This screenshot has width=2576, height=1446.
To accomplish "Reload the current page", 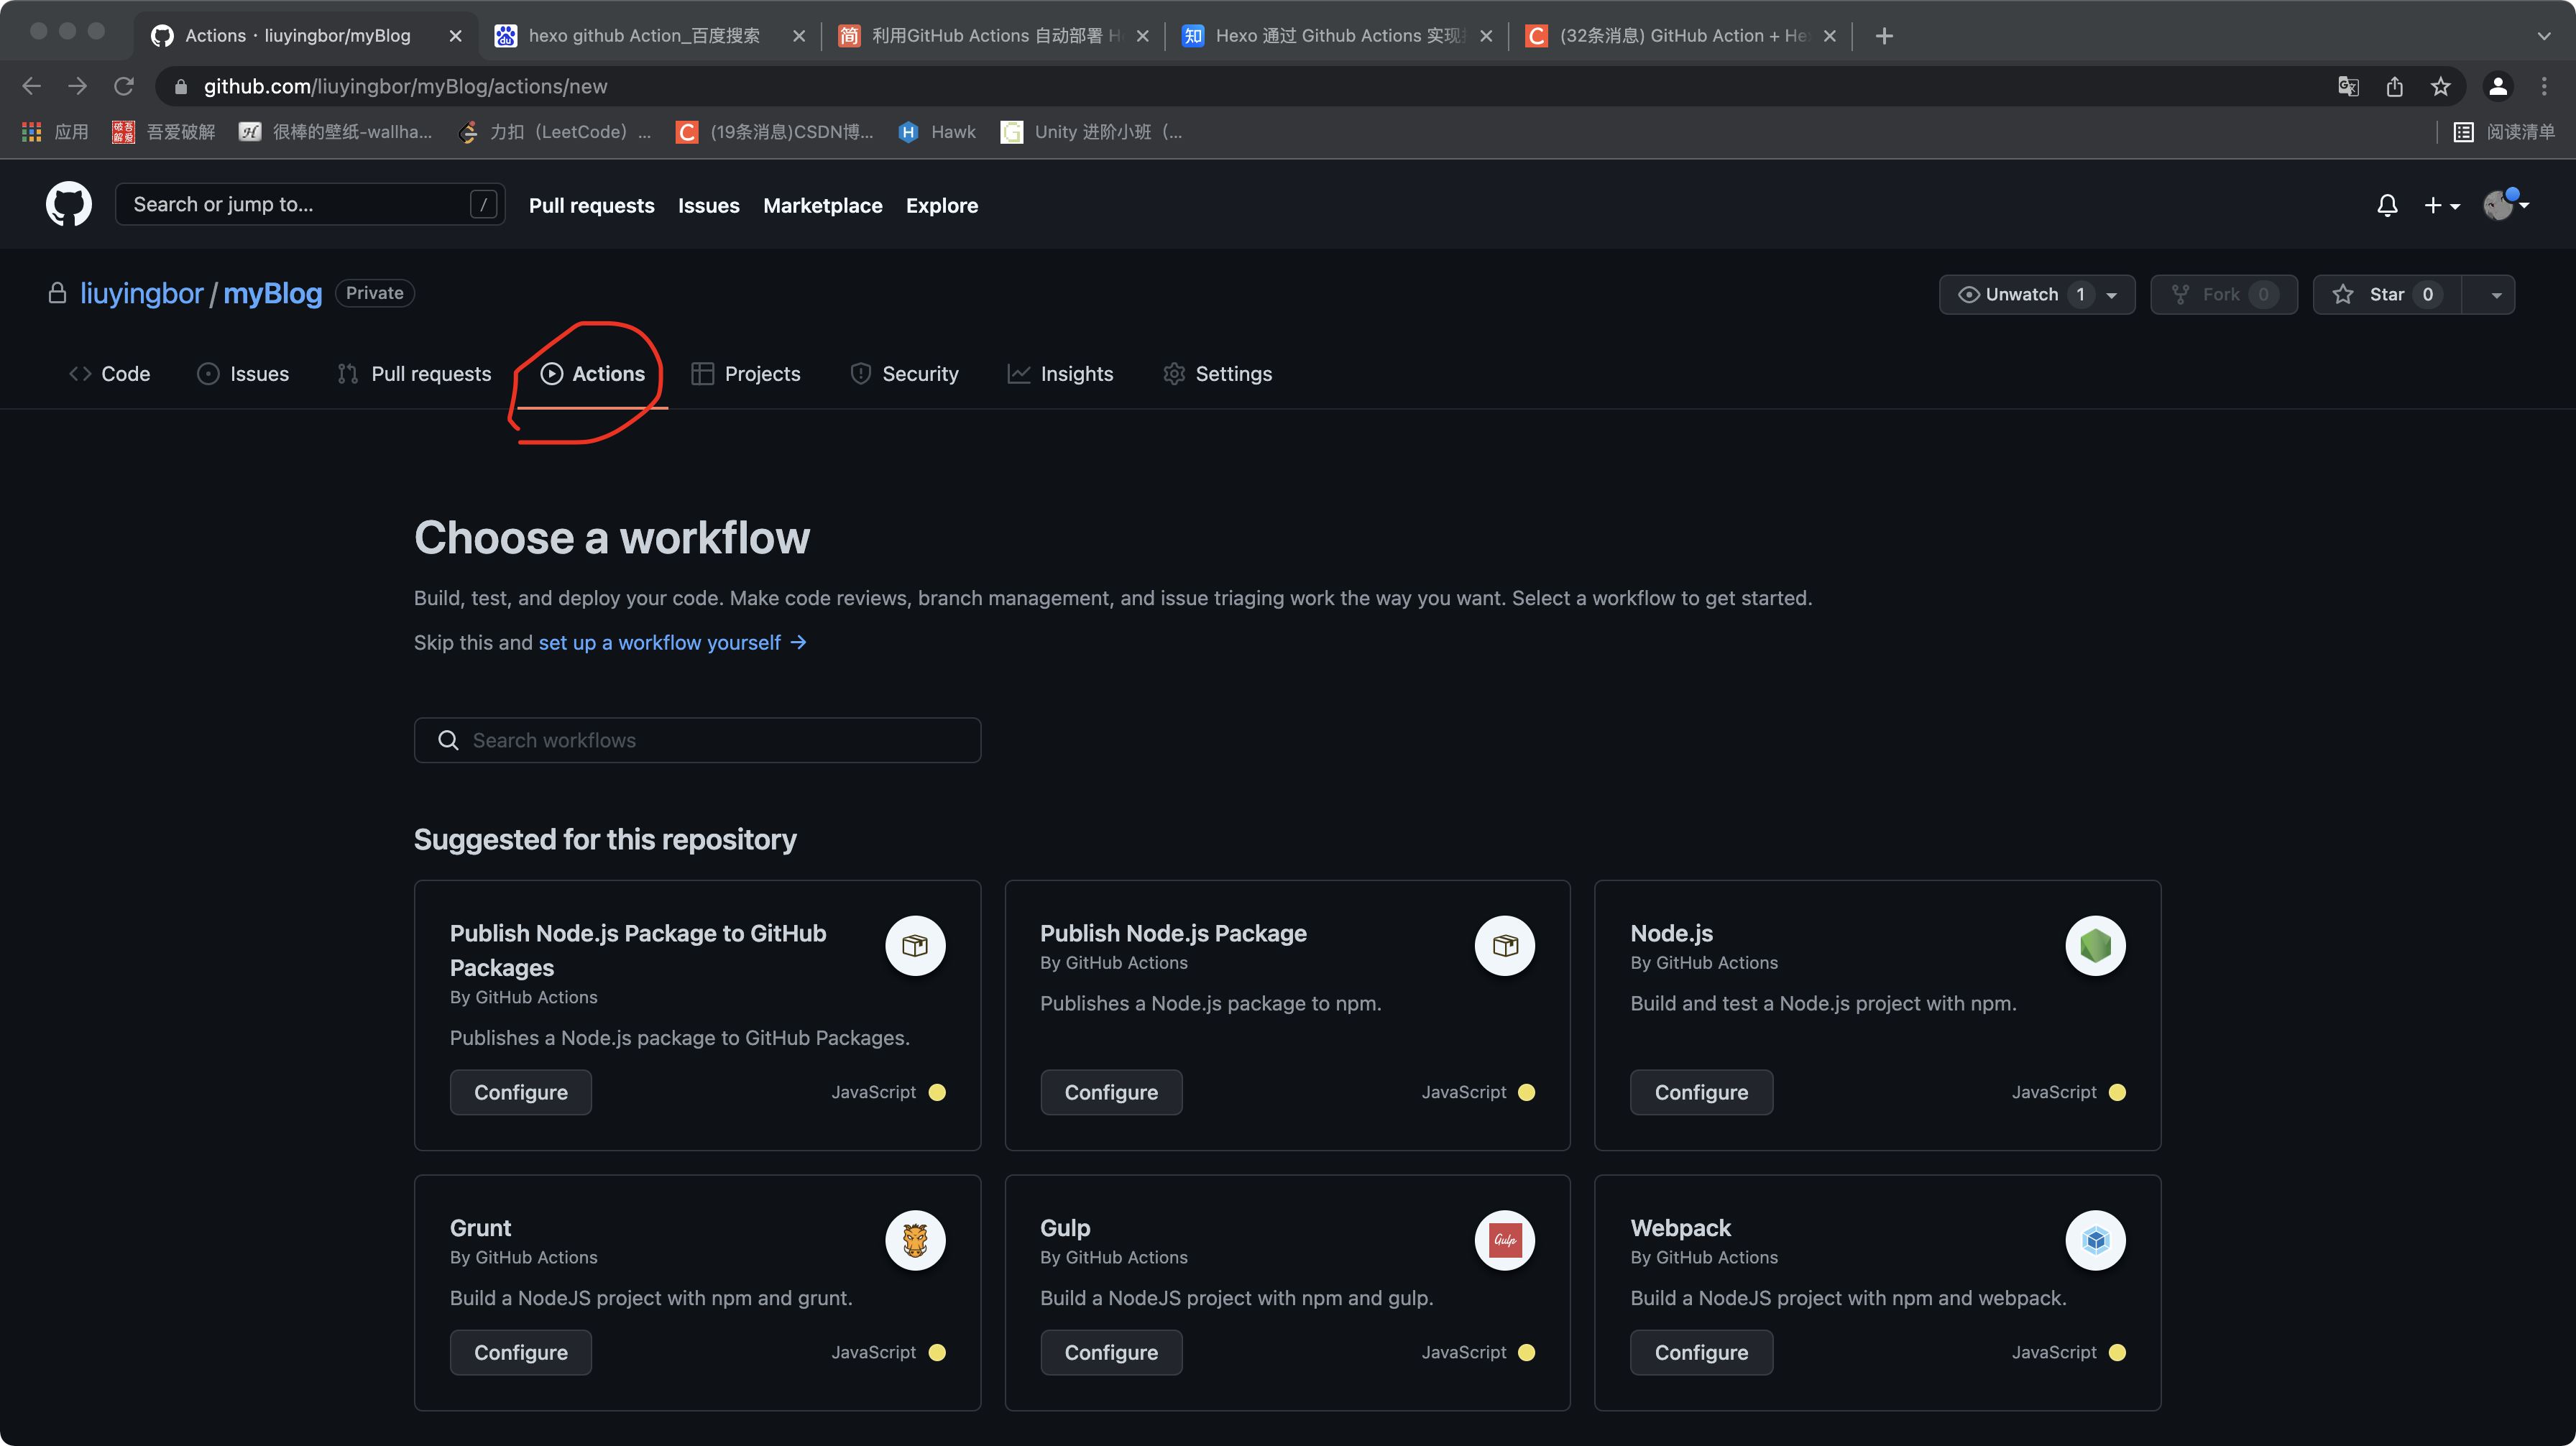I will [124, 87].
